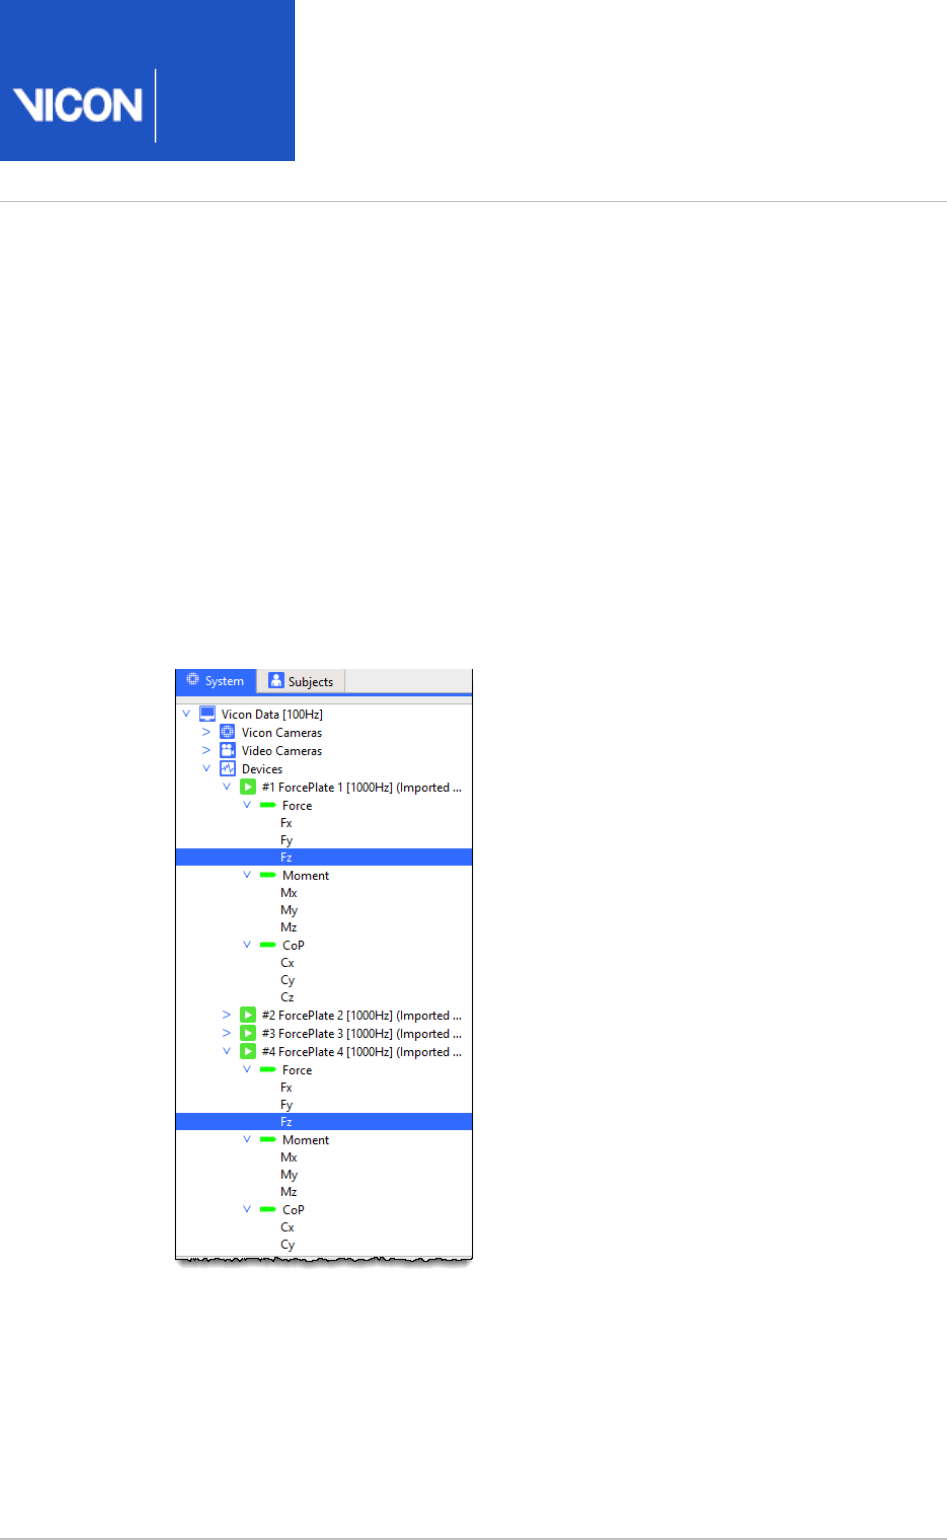Expand the Video Cameras node
947x1540 pixels.
tap(206, 750)
